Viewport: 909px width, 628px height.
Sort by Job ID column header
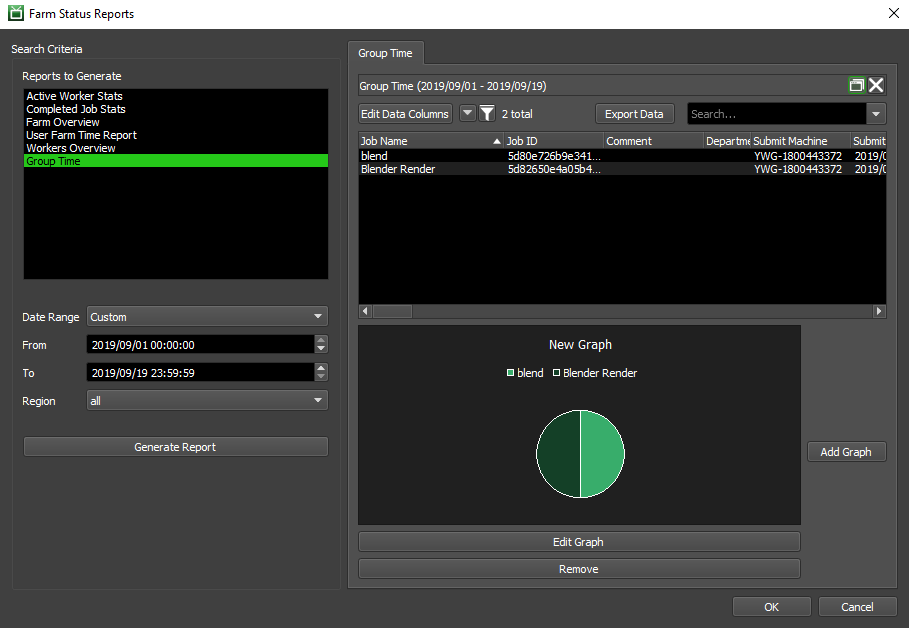pos(554,141)
